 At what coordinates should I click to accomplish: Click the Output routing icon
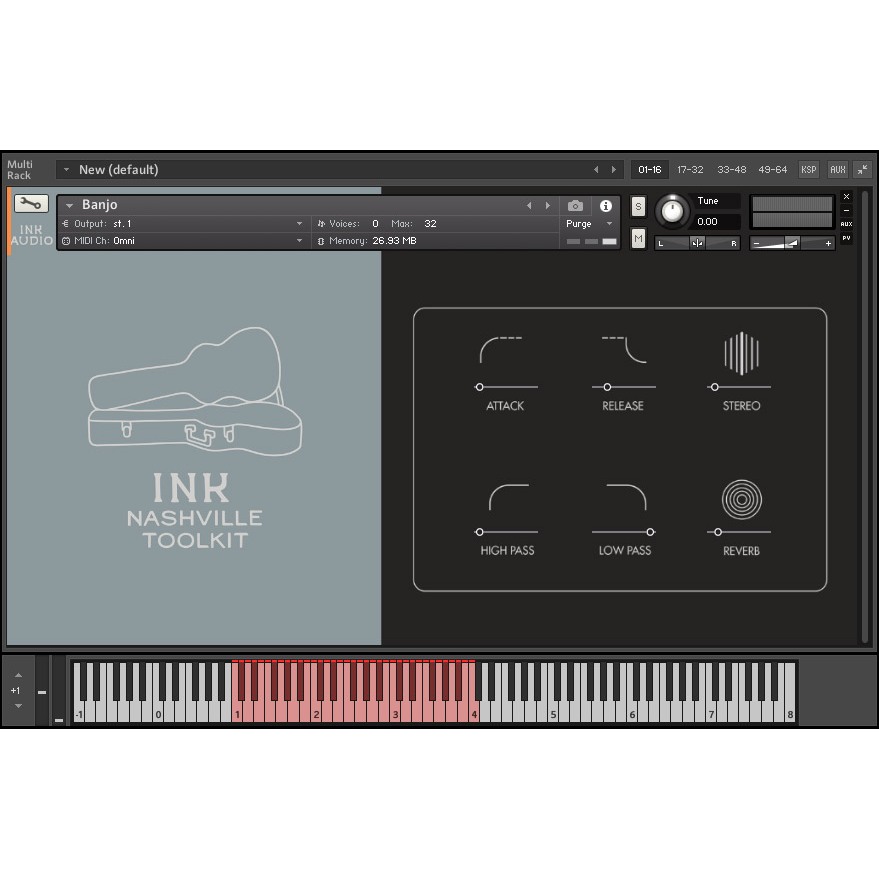tap(66, 224)
